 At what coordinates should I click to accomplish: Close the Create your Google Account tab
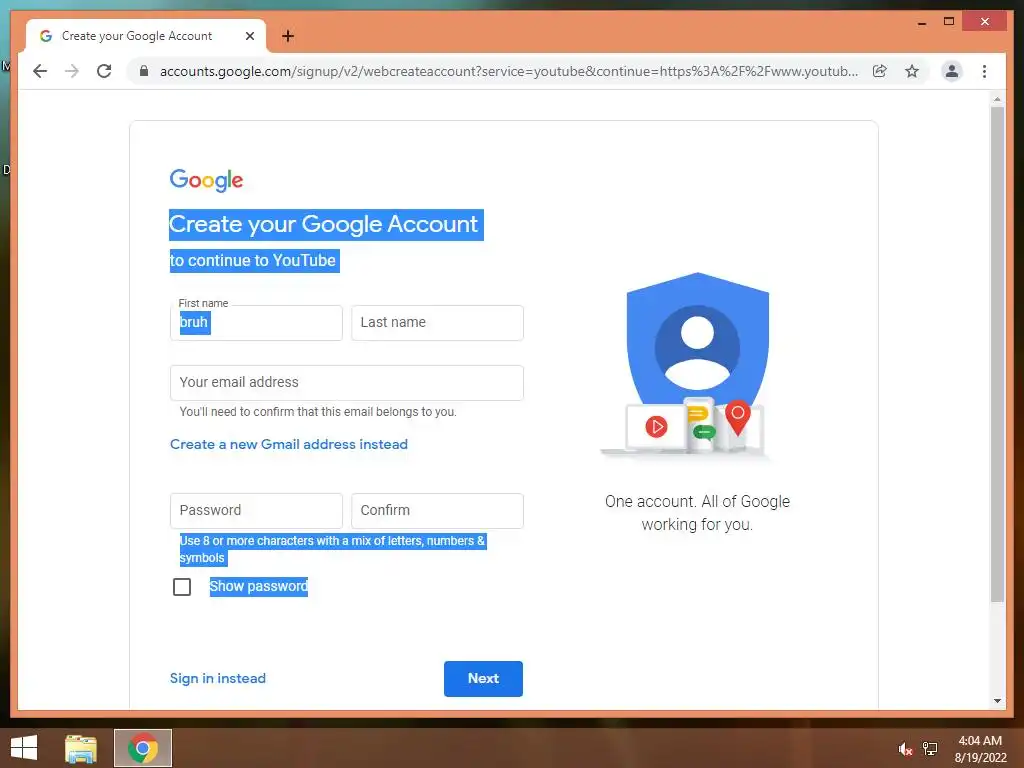(249, 36)
